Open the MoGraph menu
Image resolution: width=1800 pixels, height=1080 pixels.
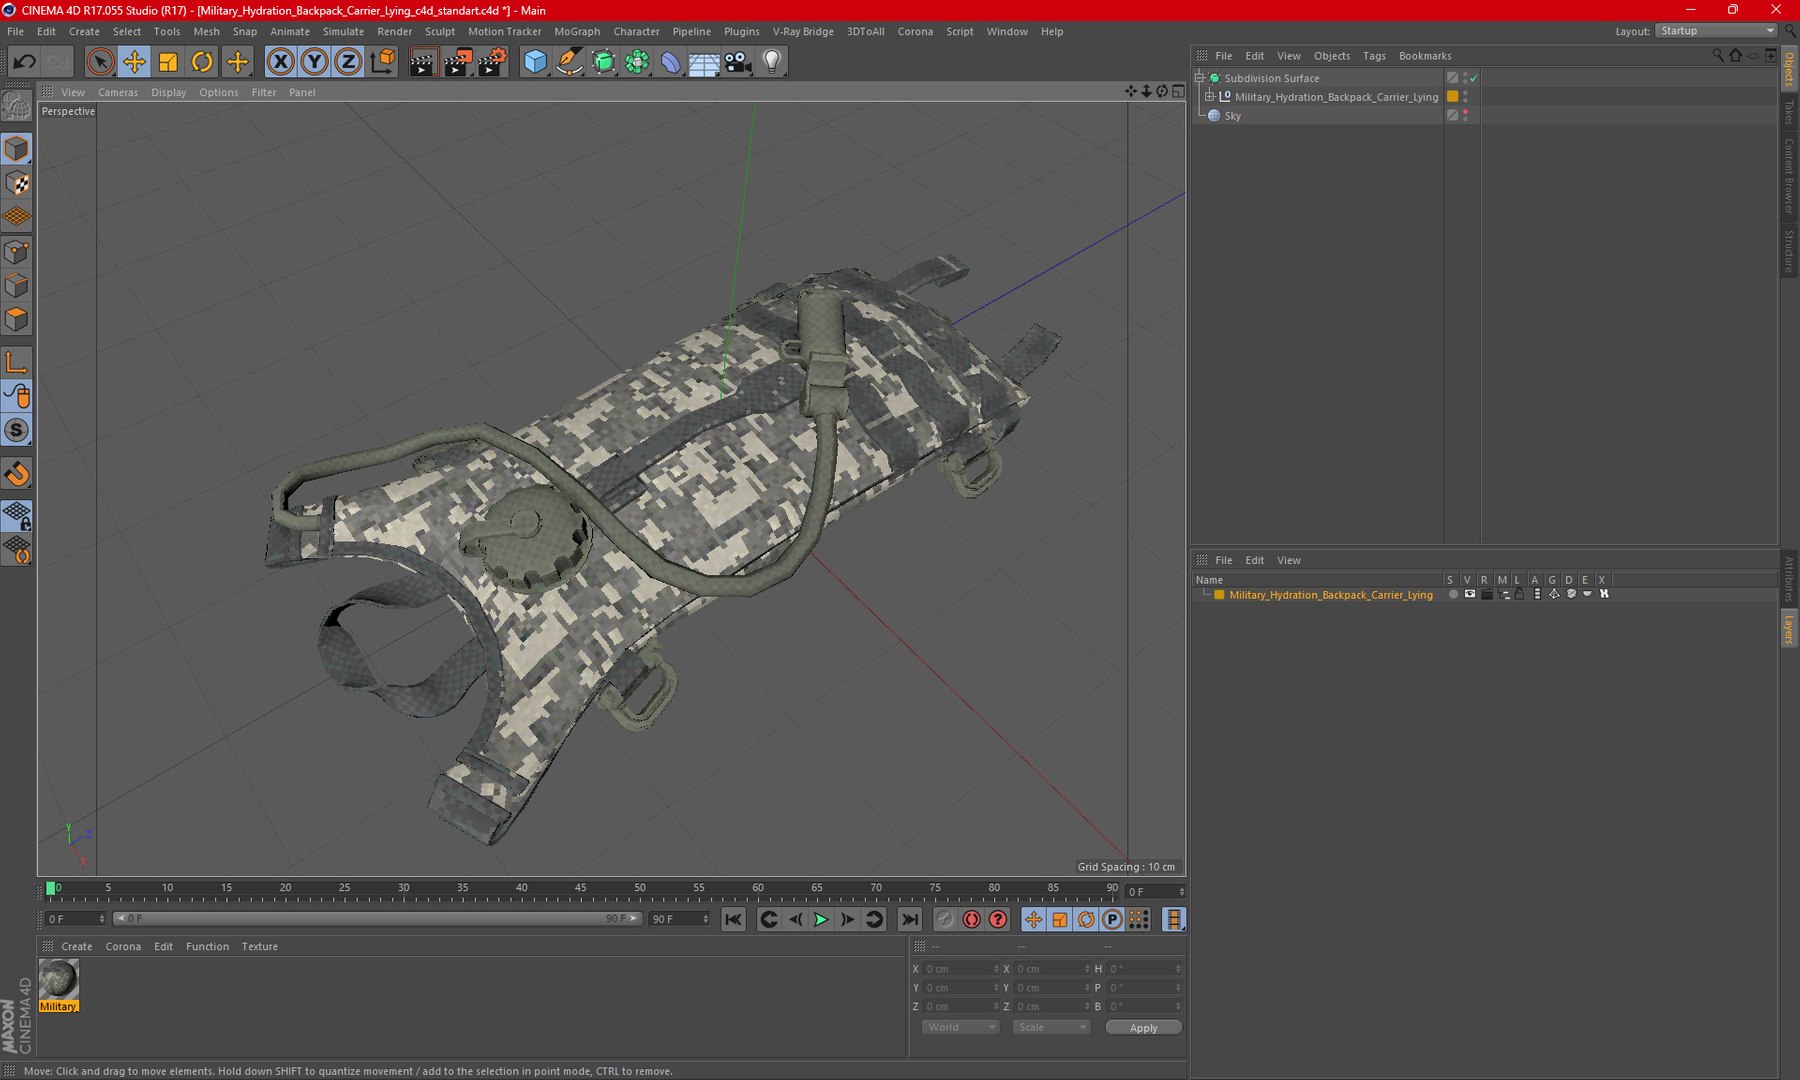pos(577,31)
